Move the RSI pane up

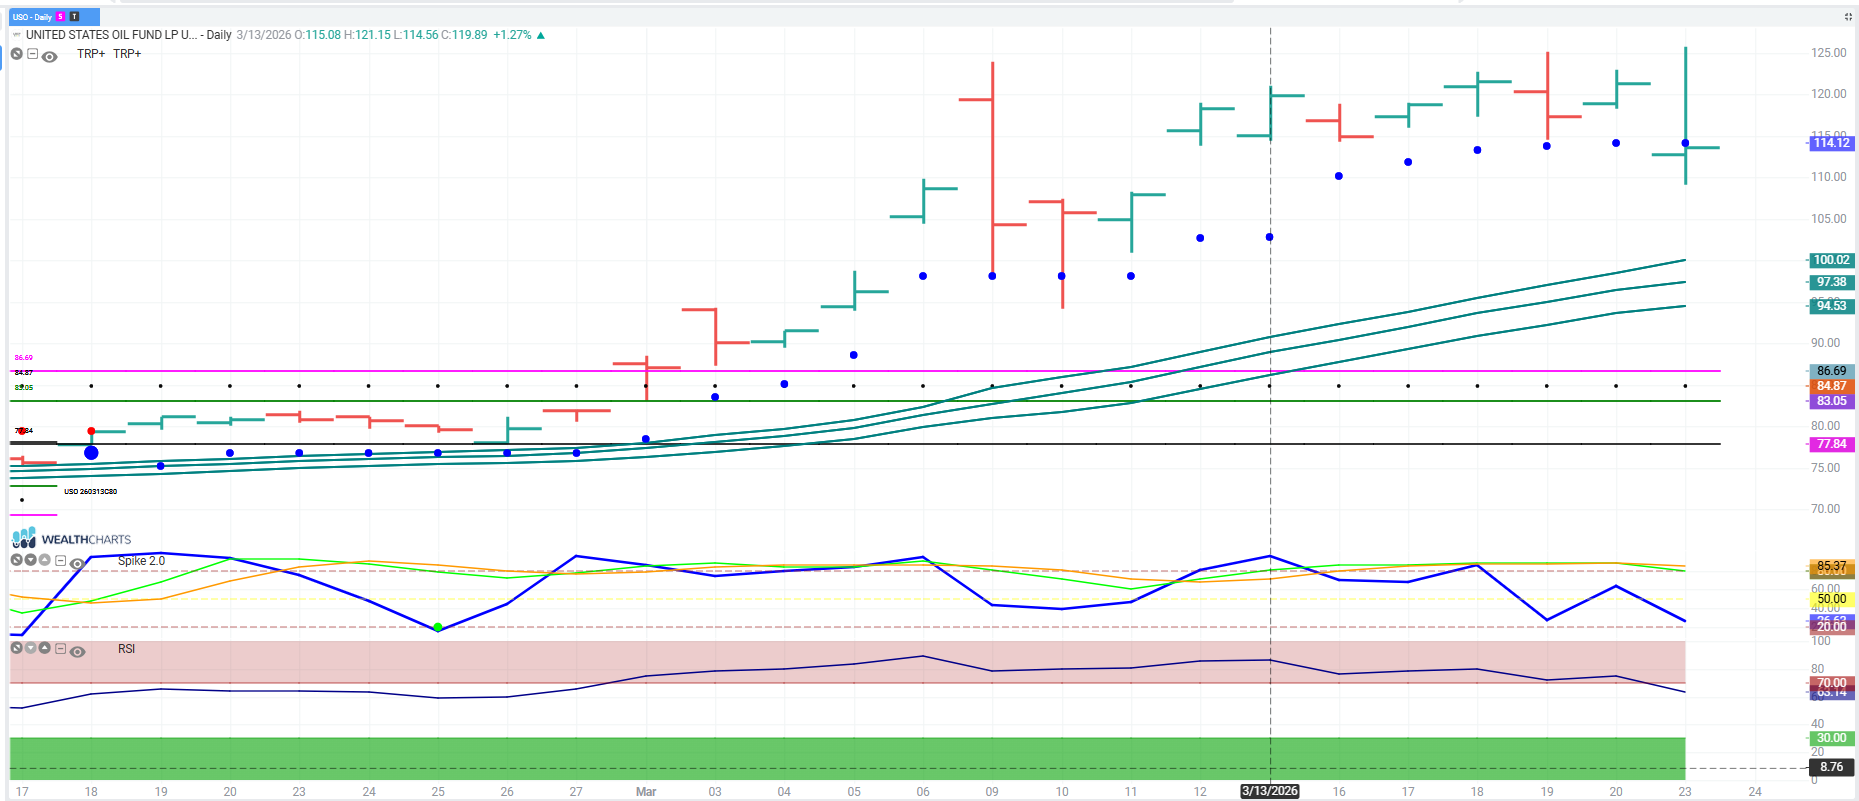pos(45,648)
